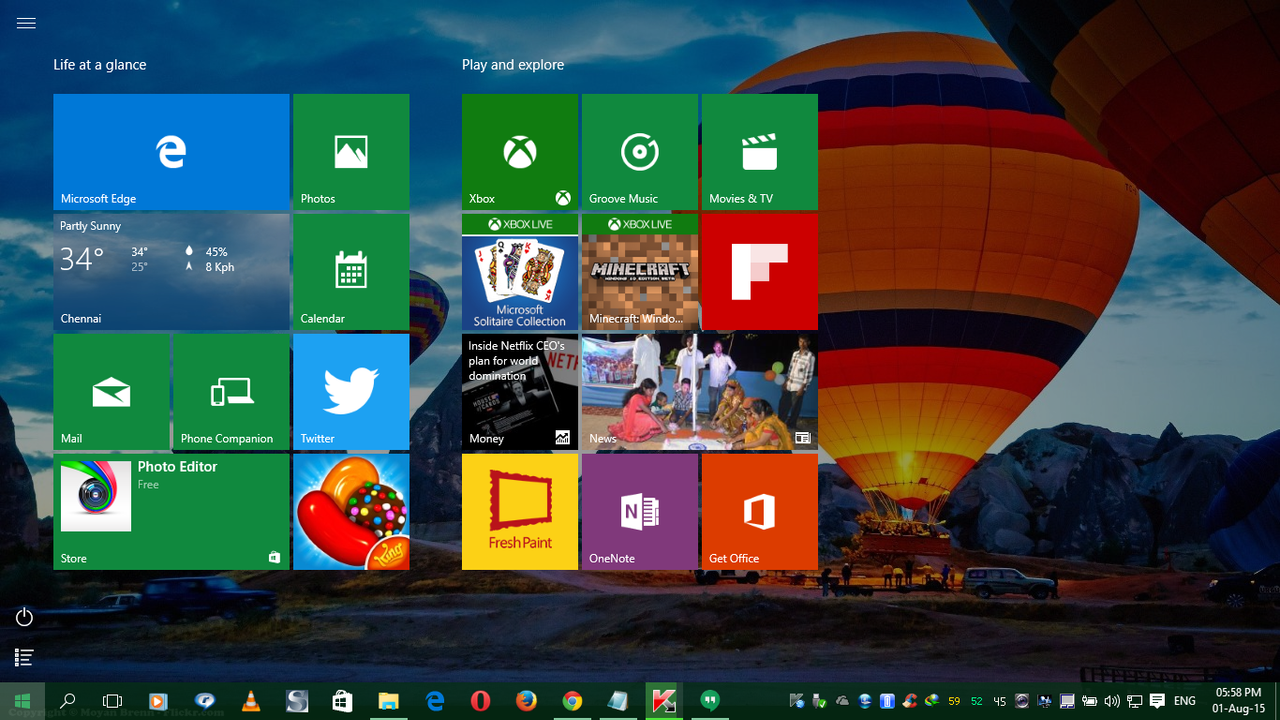
Task: Open the Flipboard tile
Action: tap(760, 272)
